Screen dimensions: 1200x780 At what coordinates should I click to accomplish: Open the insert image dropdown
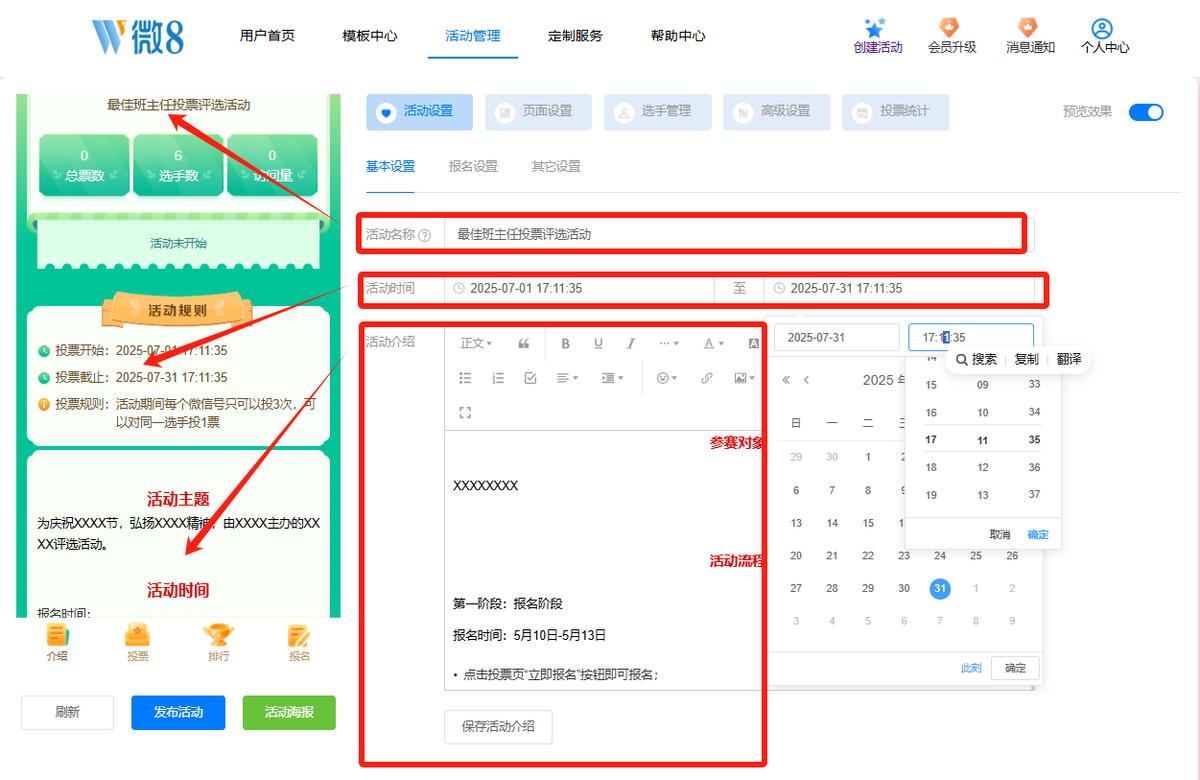[x=744, y=378]
